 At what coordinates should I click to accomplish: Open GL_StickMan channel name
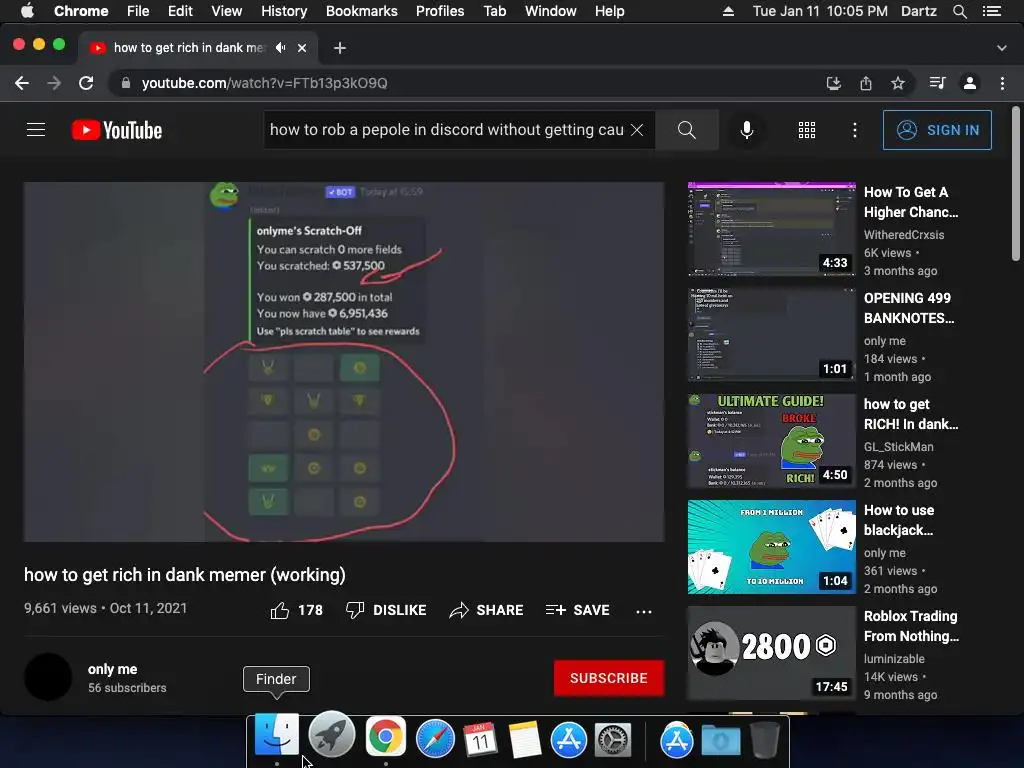click(x=899, y=447)
